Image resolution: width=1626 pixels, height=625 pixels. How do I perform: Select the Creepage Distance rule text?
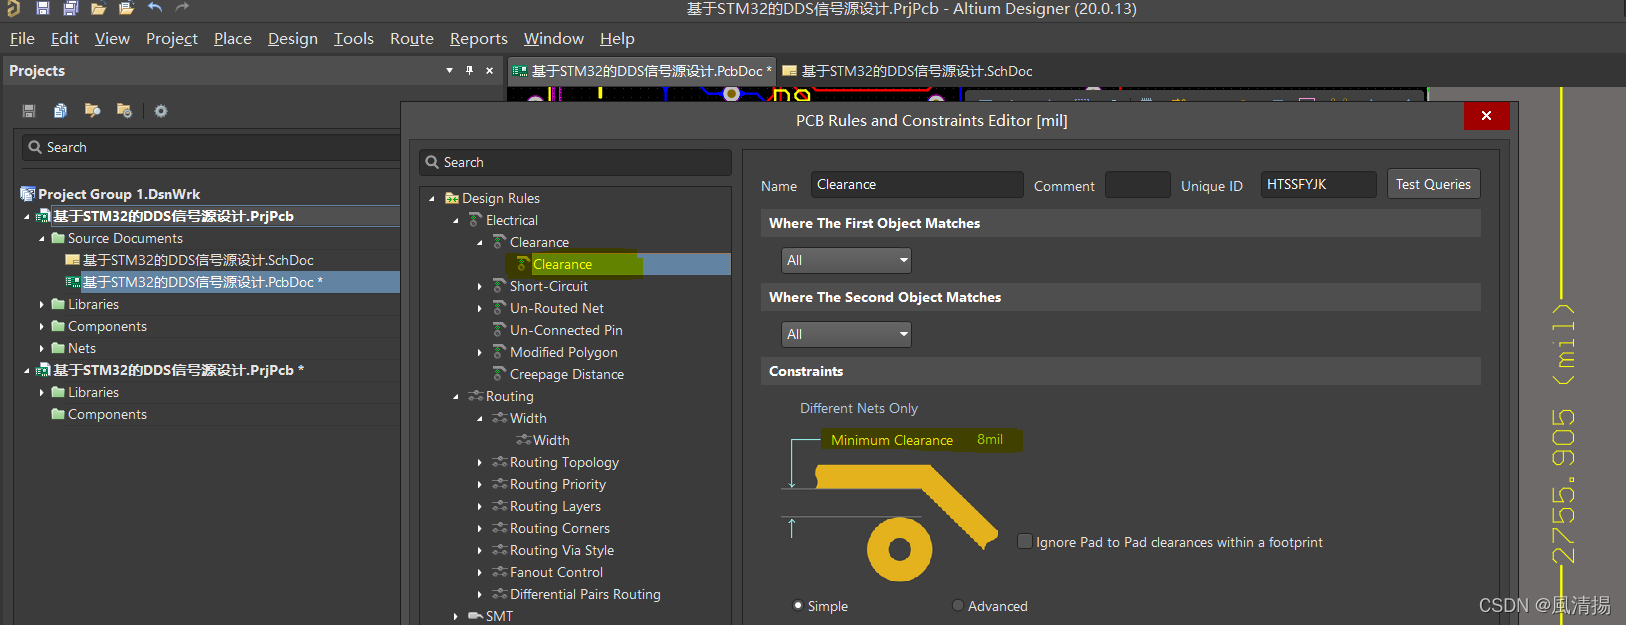coord(567,374)
